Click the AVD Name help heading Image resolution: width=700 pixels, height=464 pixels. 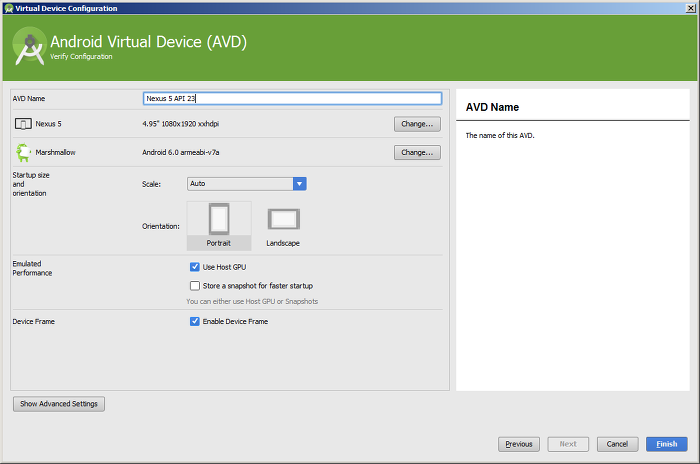coord(492,107)
